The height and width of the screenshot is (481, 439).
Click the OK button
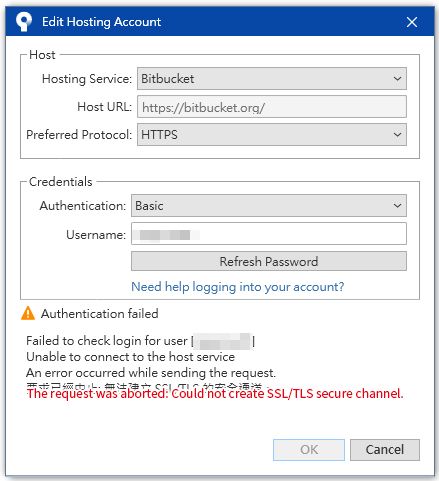309,450
